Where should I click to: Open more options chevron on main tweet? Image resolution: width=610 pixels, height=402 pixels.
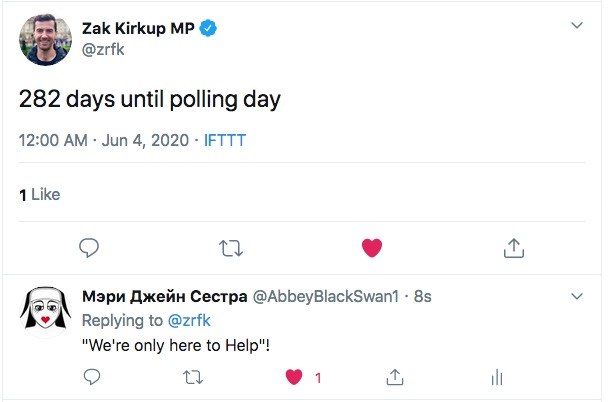pos(576,25)
